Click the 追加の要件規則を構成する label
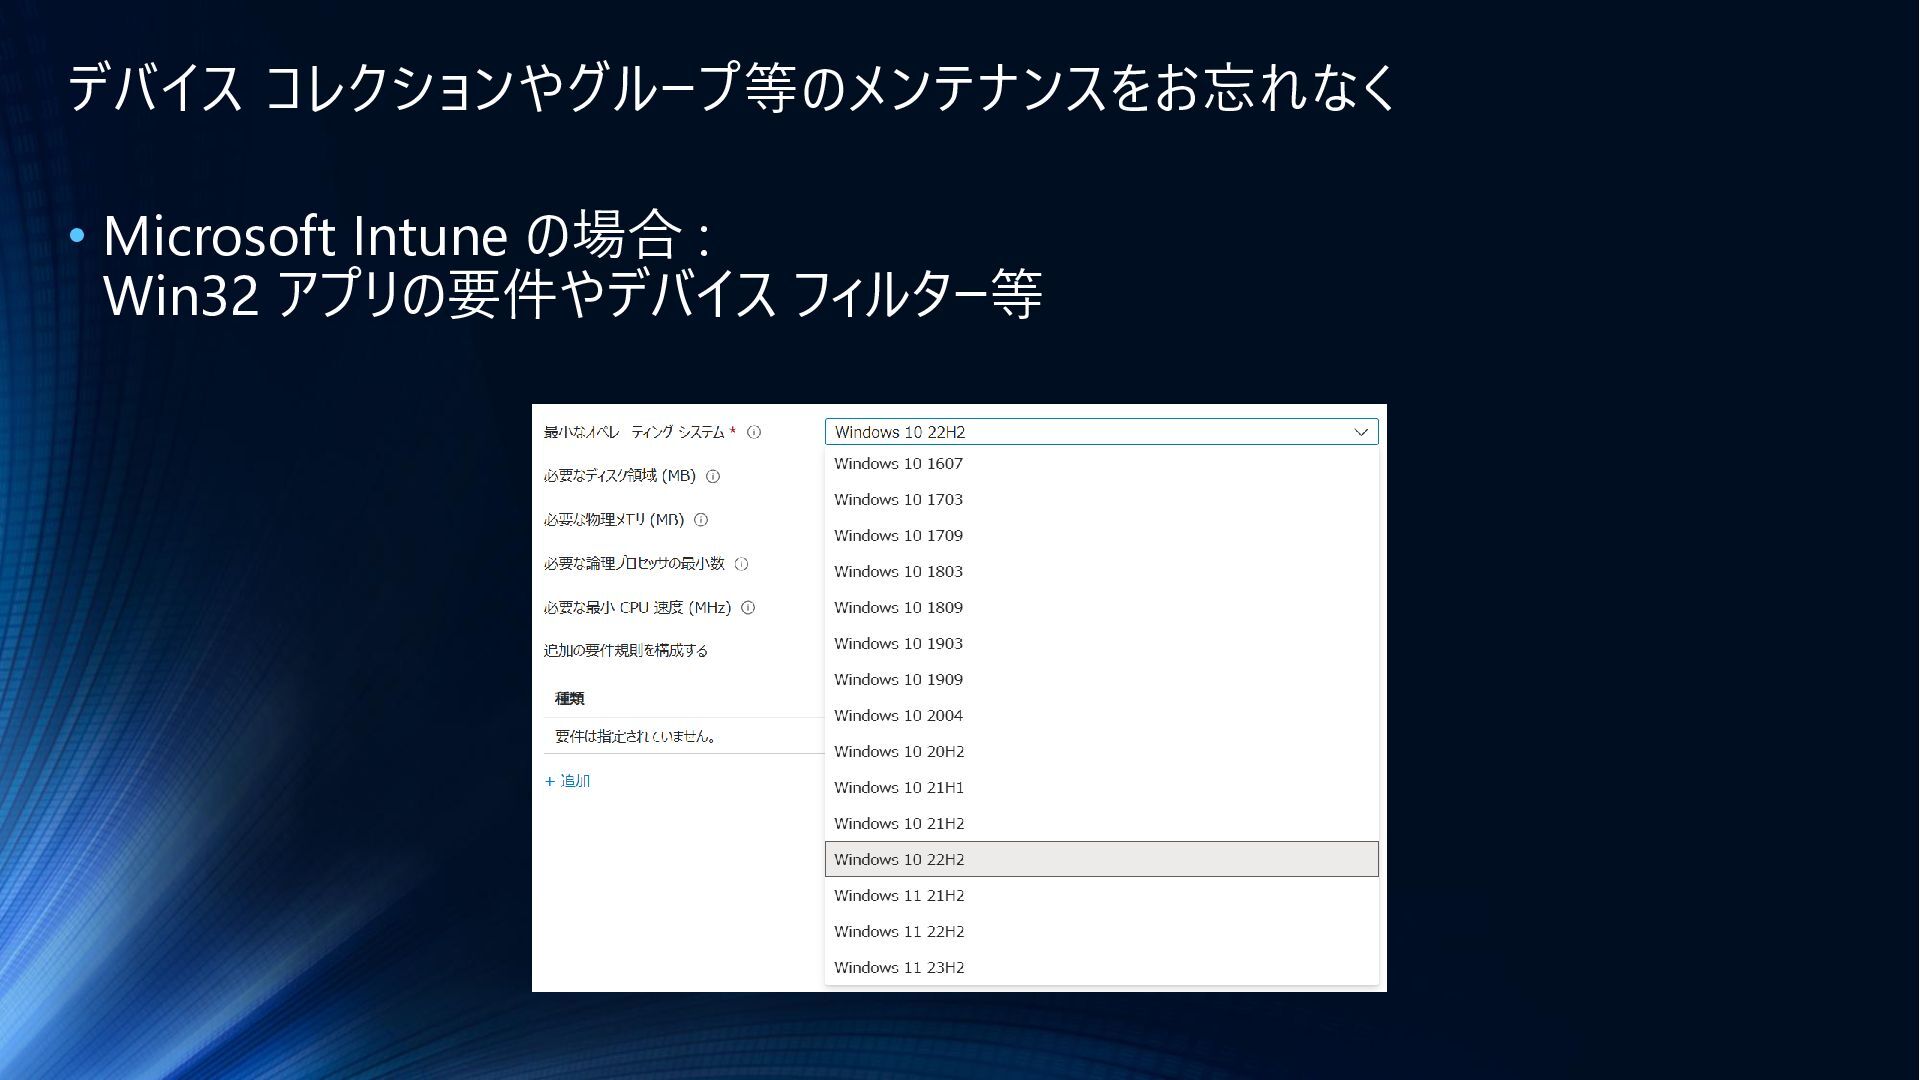Viewport: 1920px width, 1080px height. pyautogui.click(x=626, y=651)
